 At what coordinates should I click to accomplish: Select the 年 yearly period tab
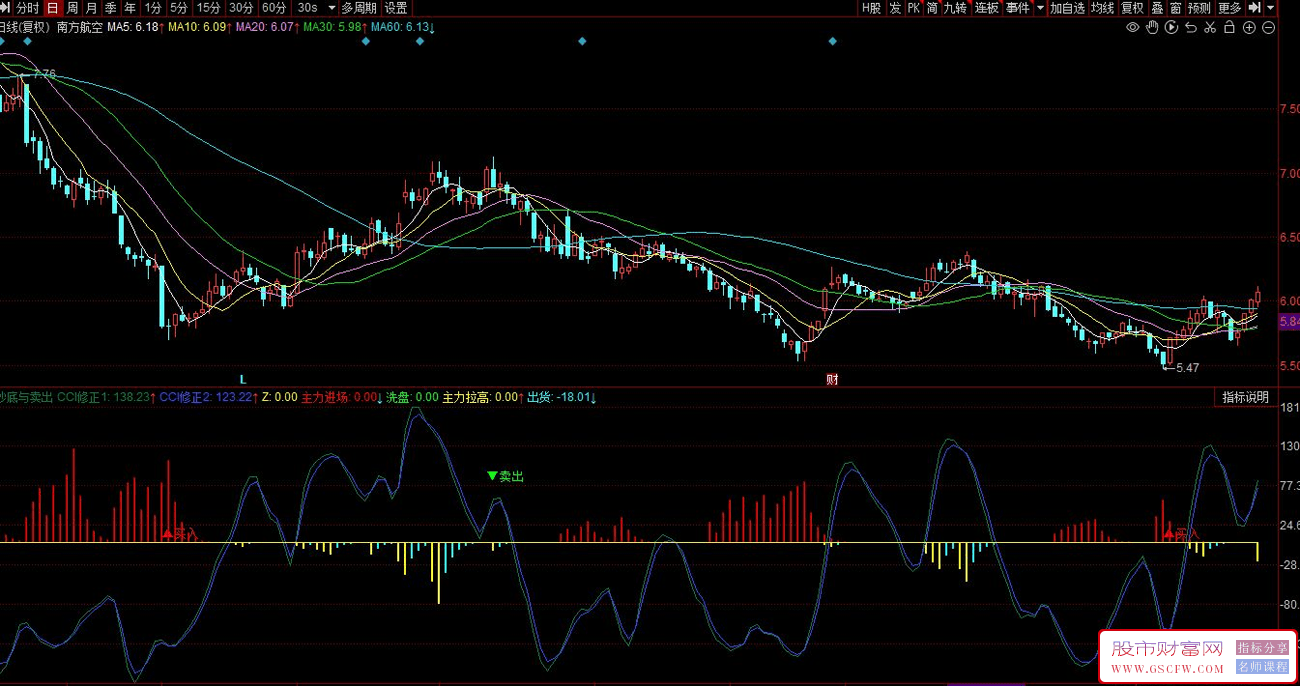(129, 8)
